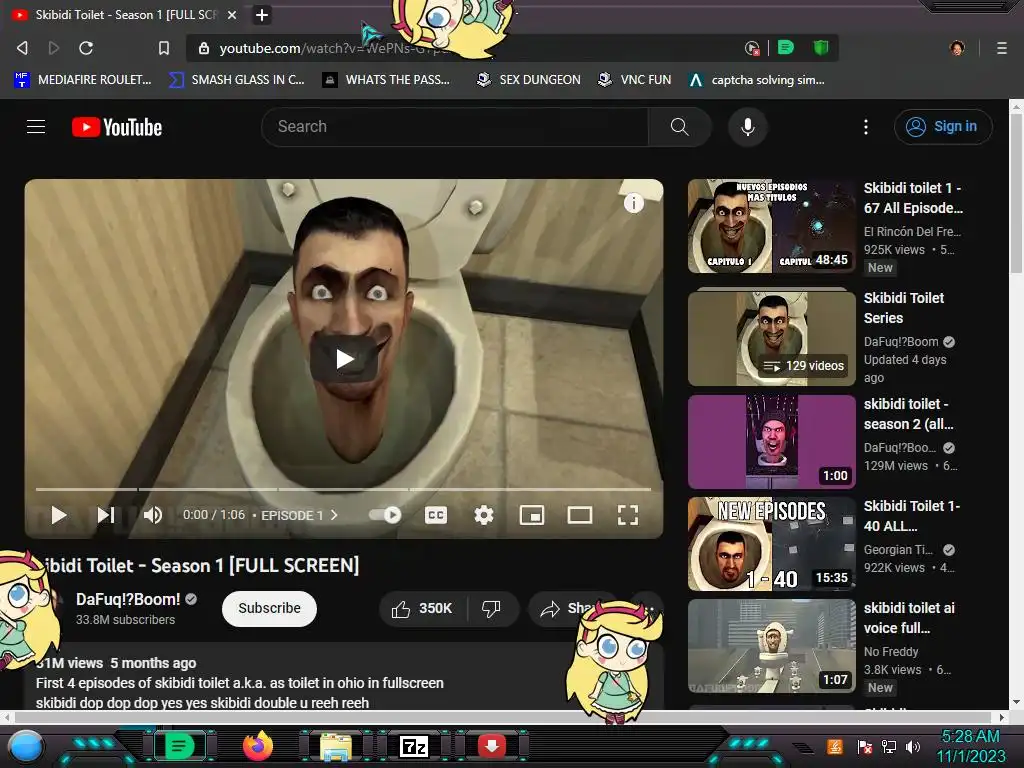Go back in browser
Image resolution: width=1024 pixels, height=768 pixels.
(22, 48)
